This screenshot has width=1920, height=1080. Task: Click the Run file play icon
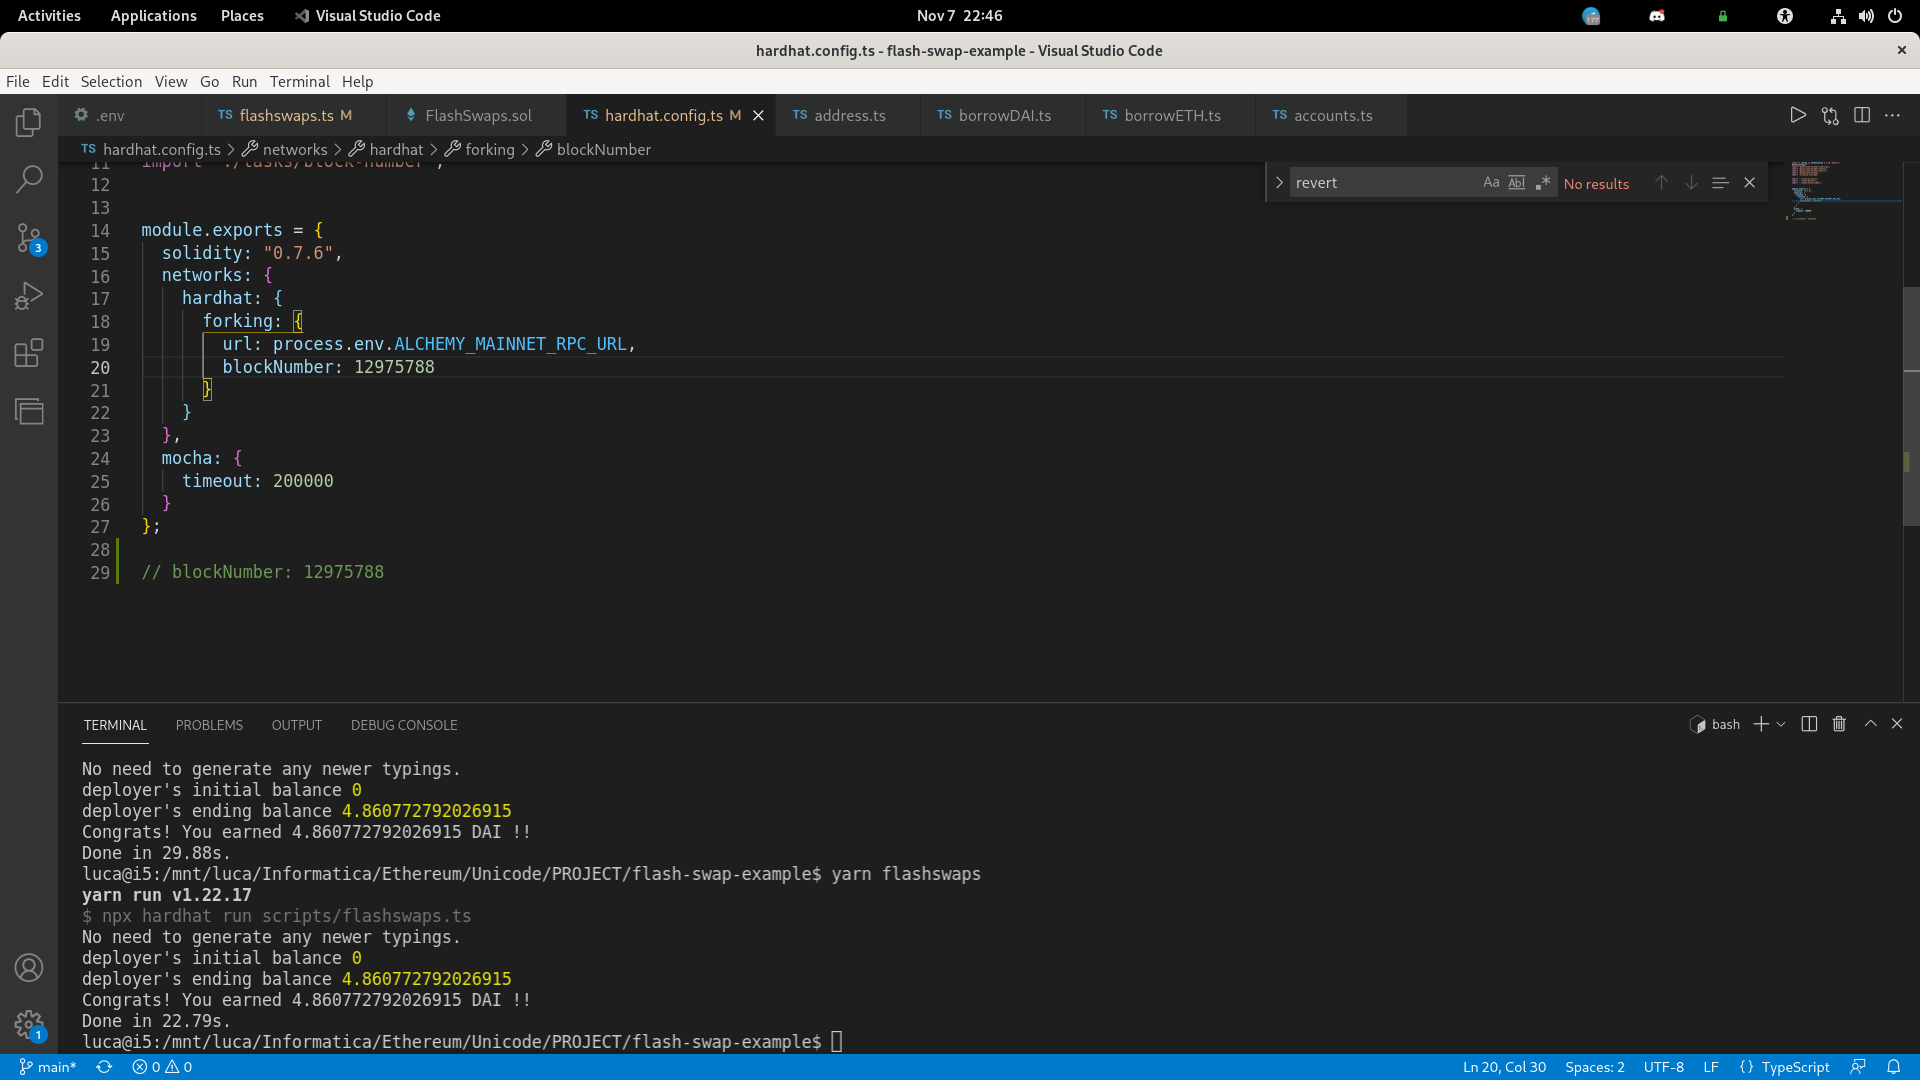1798,115
